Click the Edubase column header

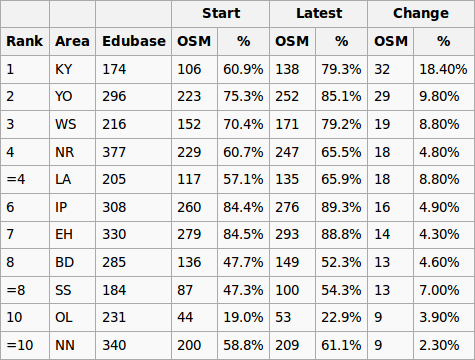134,41
